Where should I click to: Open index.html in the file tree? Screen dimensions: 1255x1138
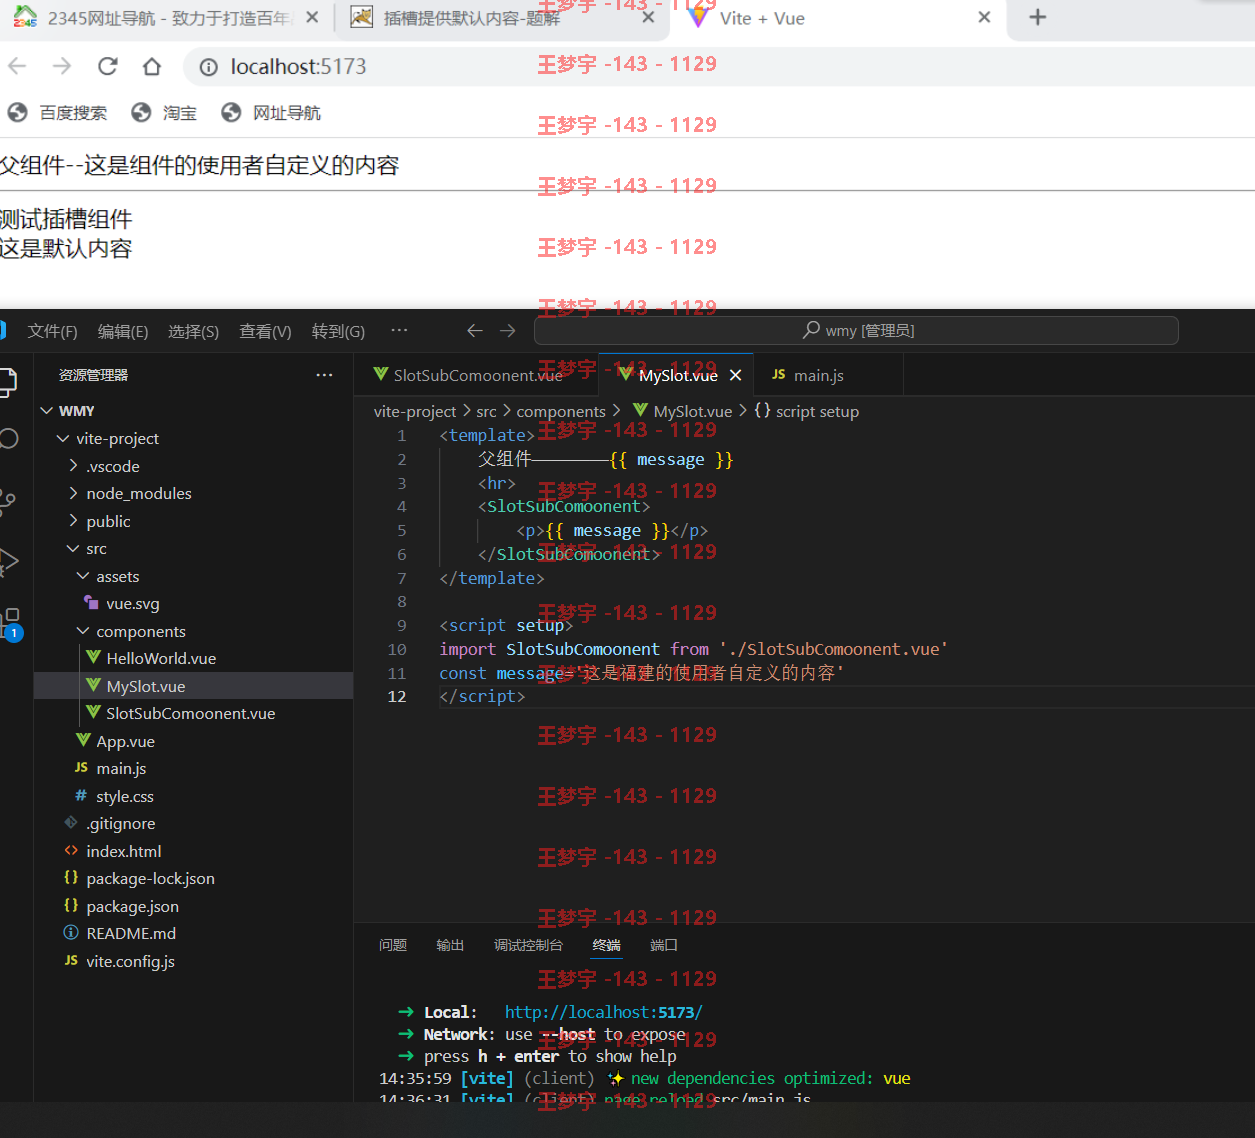point(124,851)
